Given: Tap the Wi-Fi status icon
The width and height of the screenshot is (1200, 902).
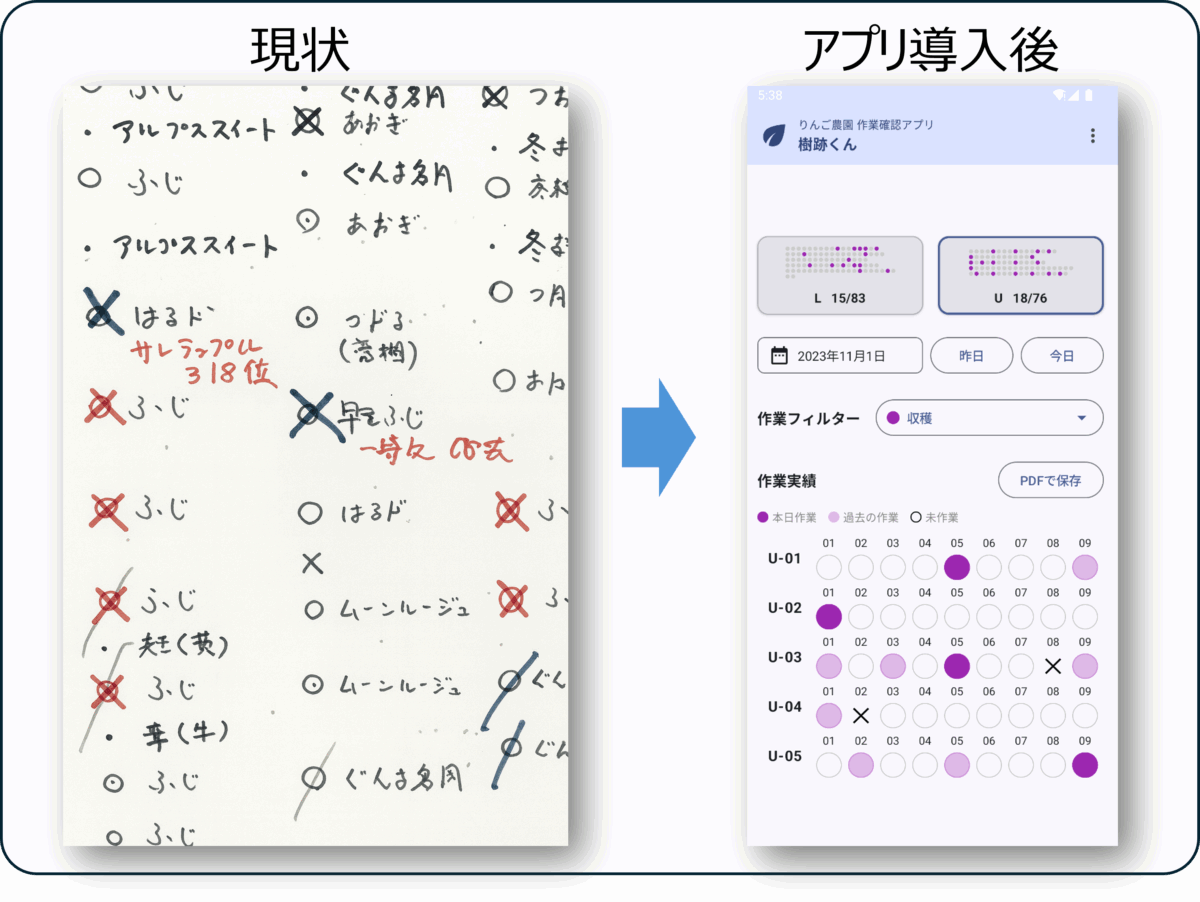Looking at the screenshot, I should coord(1059,95).
